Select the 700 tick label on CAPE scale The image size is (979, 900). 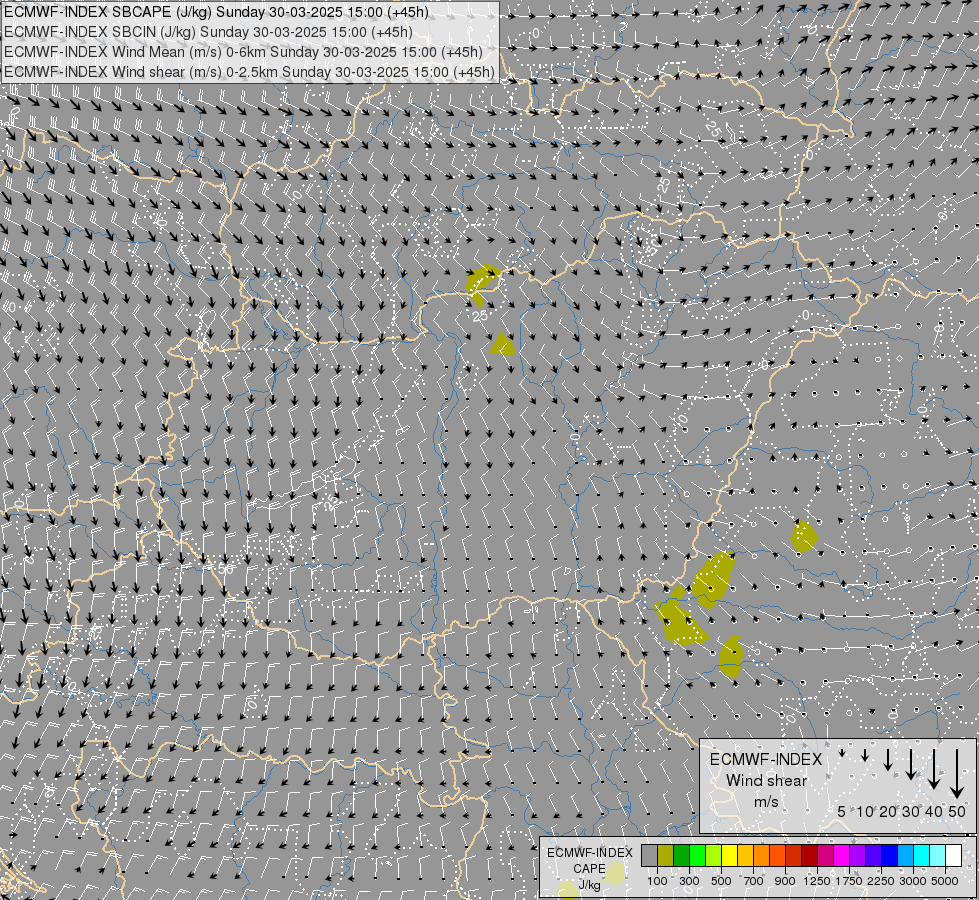click(754, 881)
